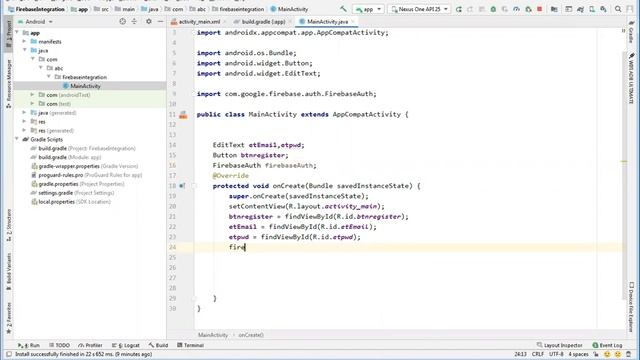Collapse the Gradle Scripts node

click(17, 139)
